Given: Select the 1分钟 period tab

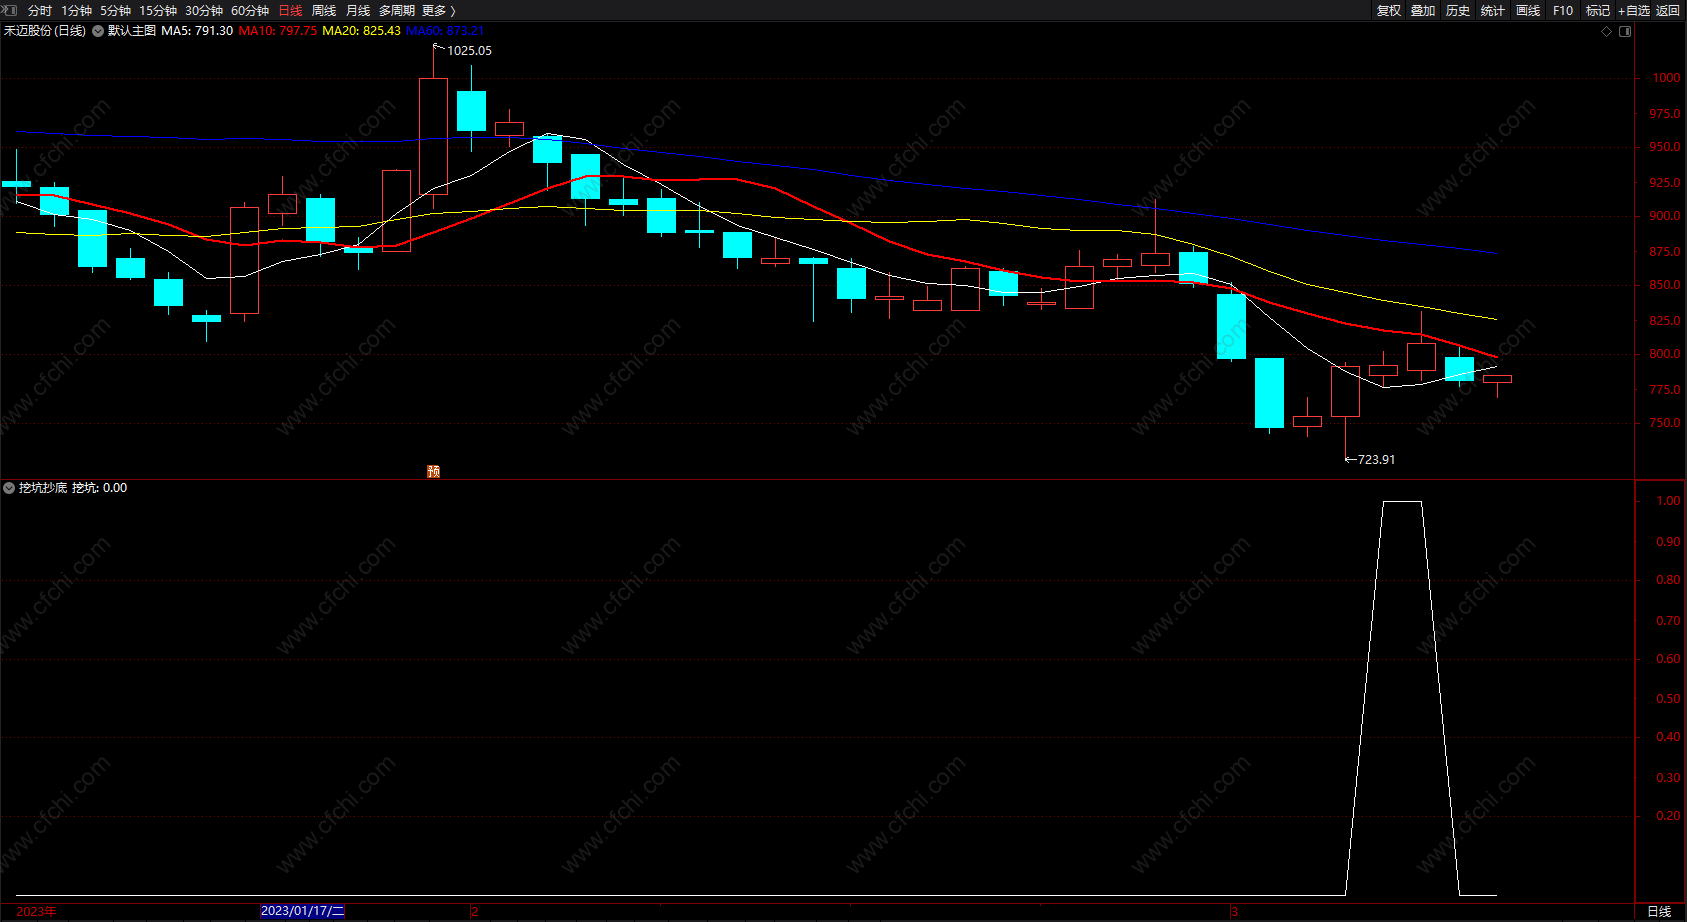Looking at the screenshot, I should 76,11.
